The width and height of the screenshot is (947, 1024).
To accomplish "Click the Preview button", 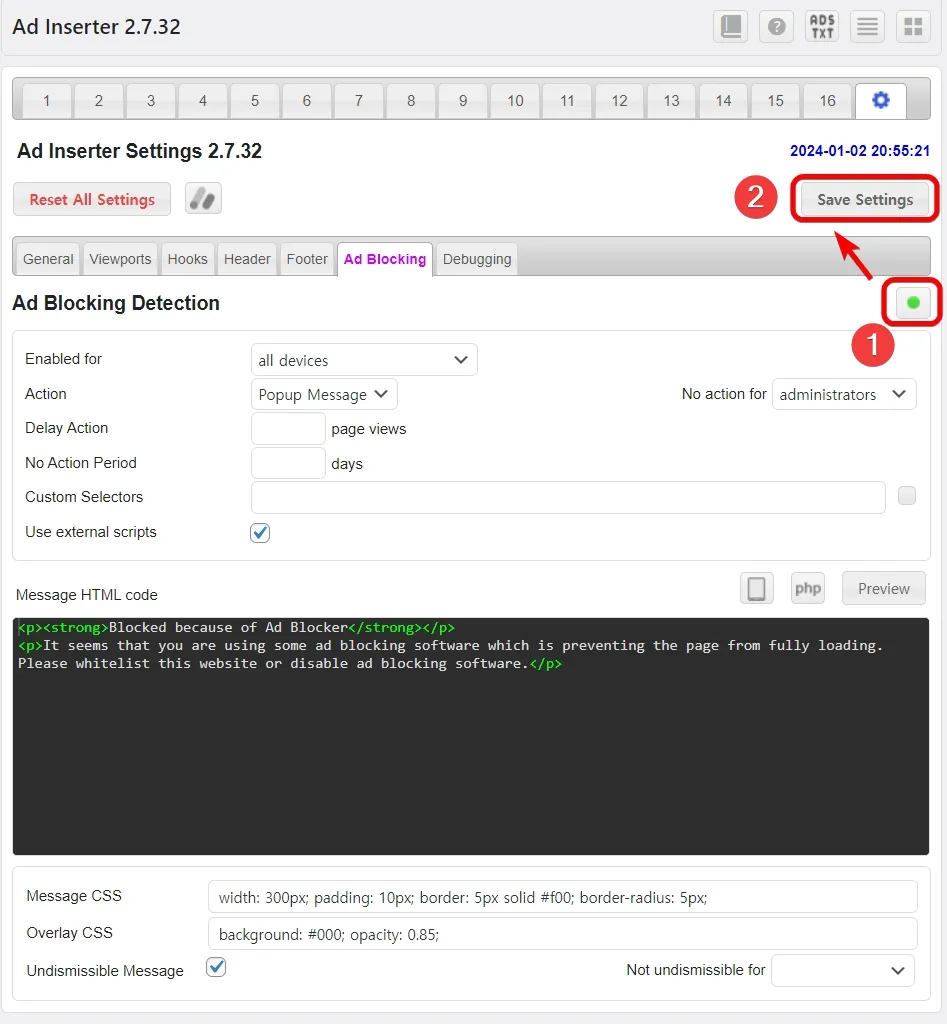I will [x=884, y=588].
